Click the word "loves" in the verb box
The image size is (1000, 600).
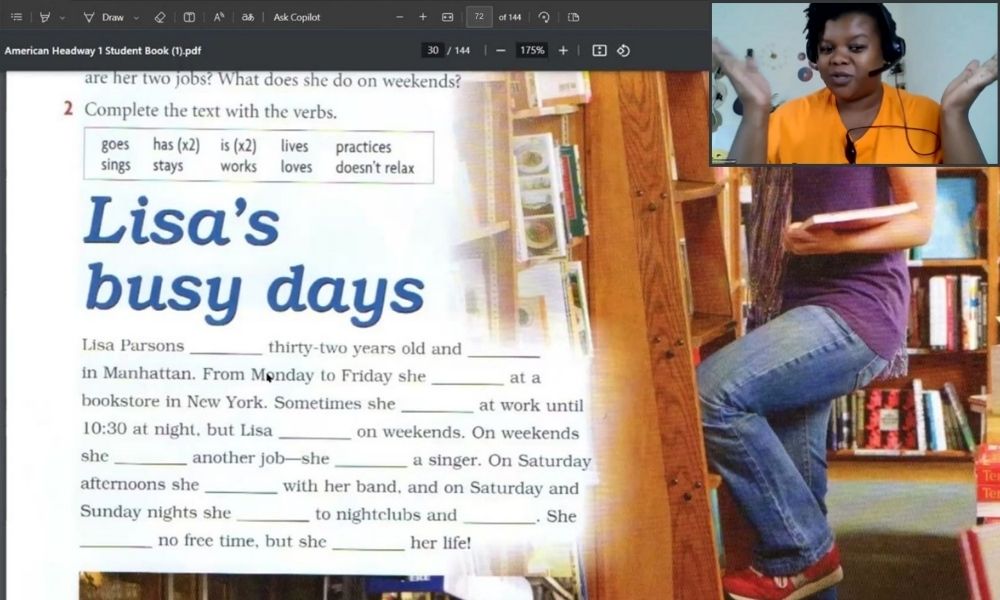297,167
